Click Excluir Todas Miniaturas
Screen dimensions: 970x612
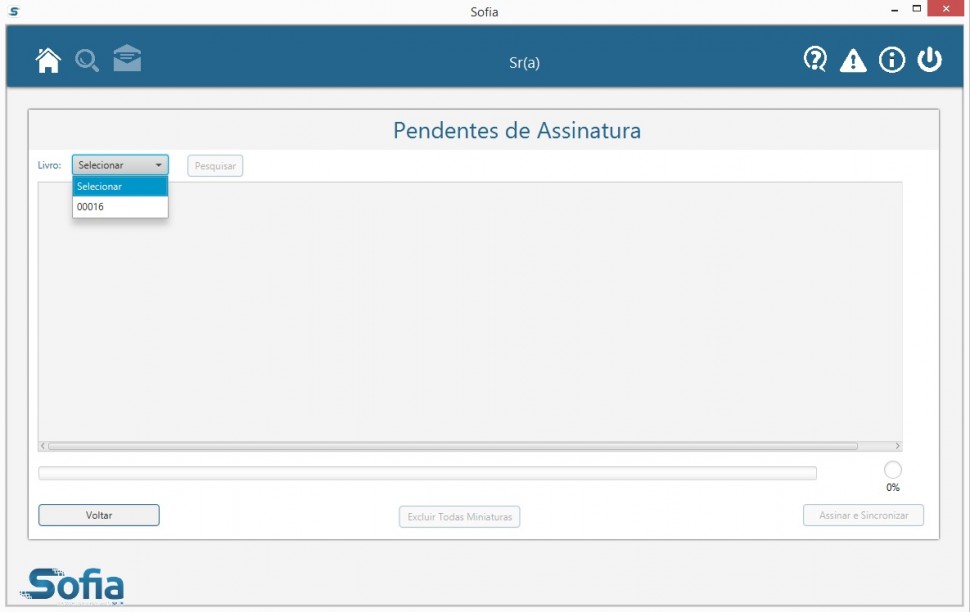459,517
